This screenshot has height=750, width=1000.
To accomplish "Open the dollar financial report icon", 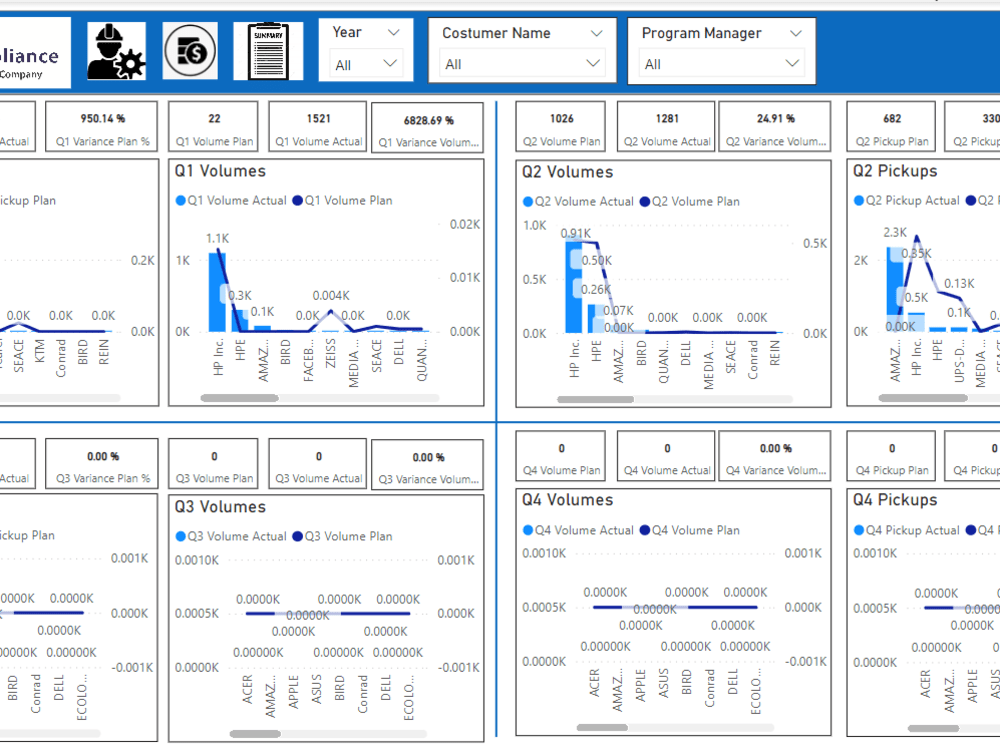I will tap(189, 49).
